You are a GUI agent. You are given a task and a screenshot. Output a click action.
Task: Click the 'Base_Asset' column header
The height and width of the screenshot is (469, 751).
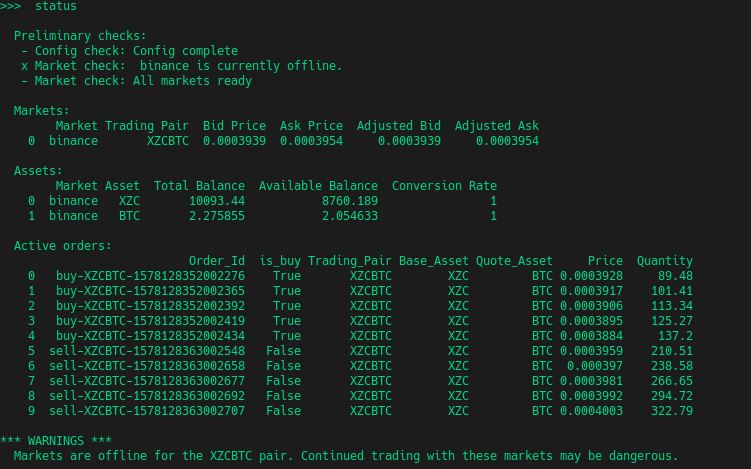(x=434, y=261)
